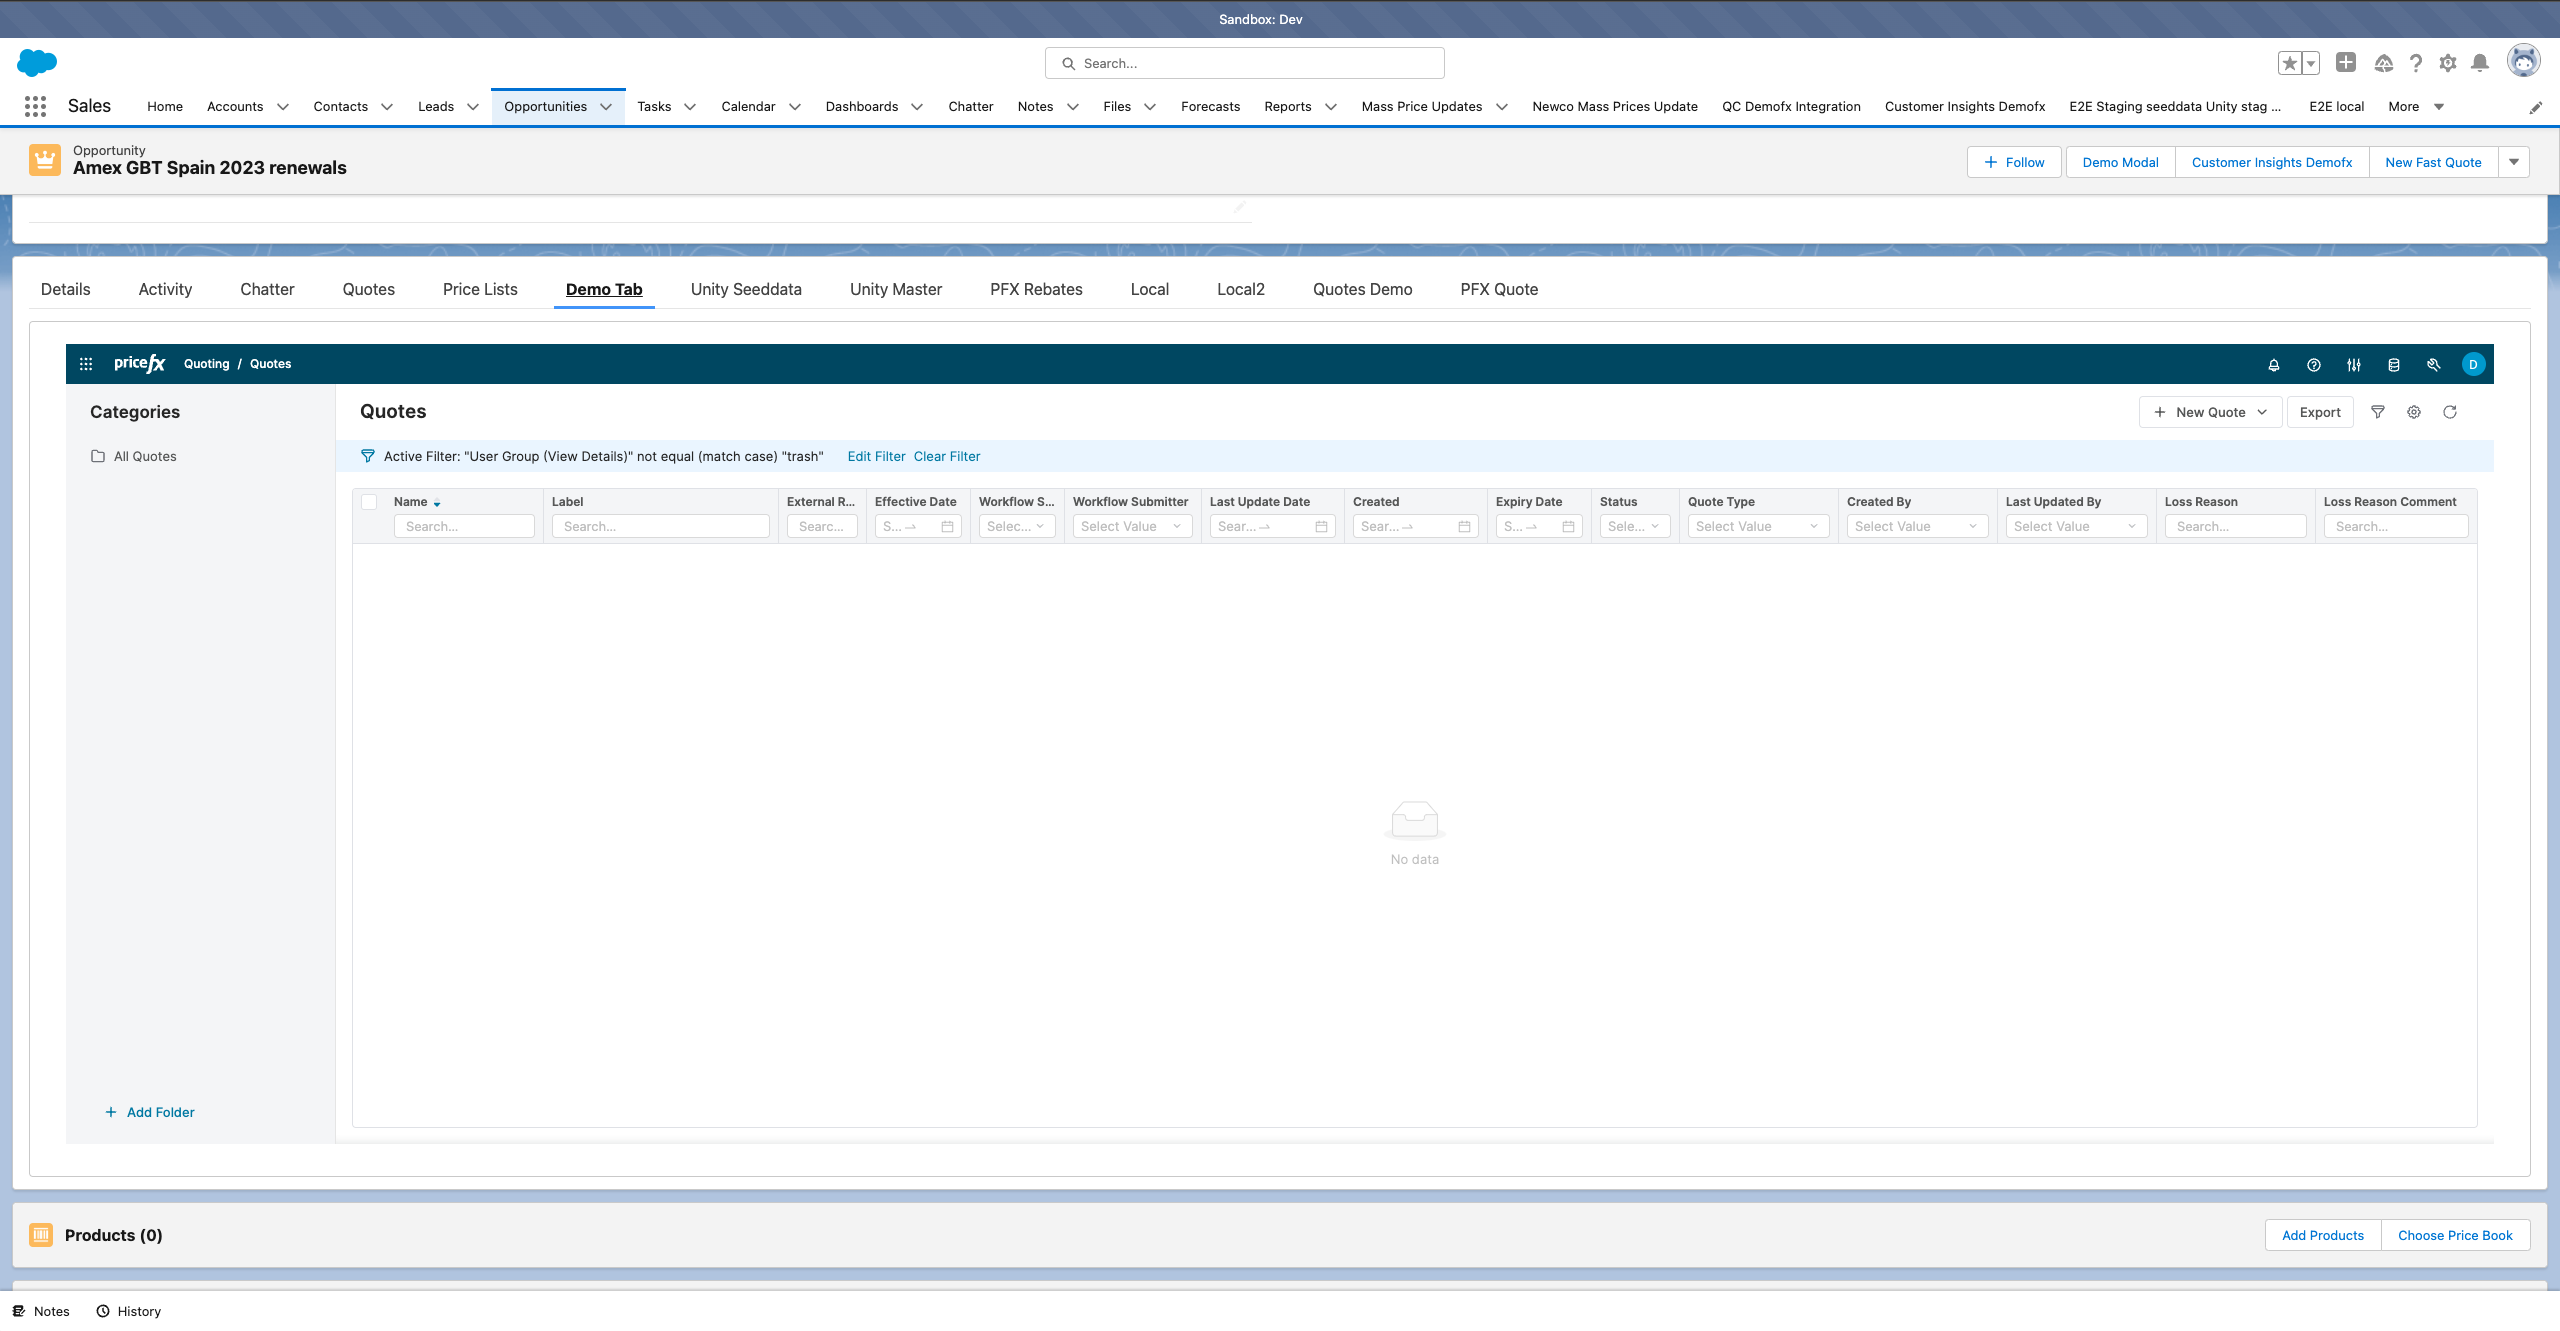Viewport: 2560px width, 1331px height.
Task: Expand the New Quote dropdown chevron
Action: pos(2262,411)
